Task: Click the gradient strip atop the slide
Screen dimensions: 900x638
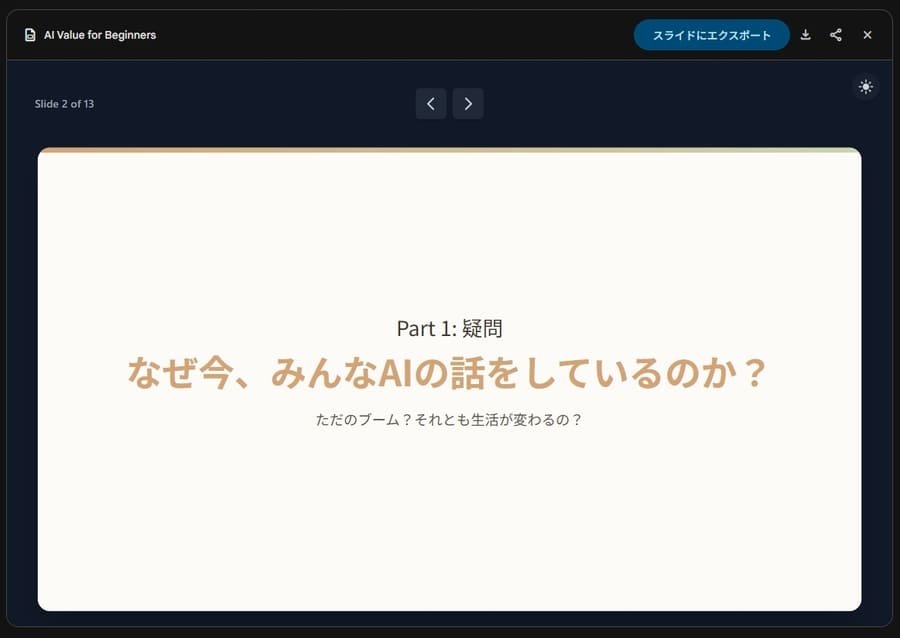Action: 449,150
